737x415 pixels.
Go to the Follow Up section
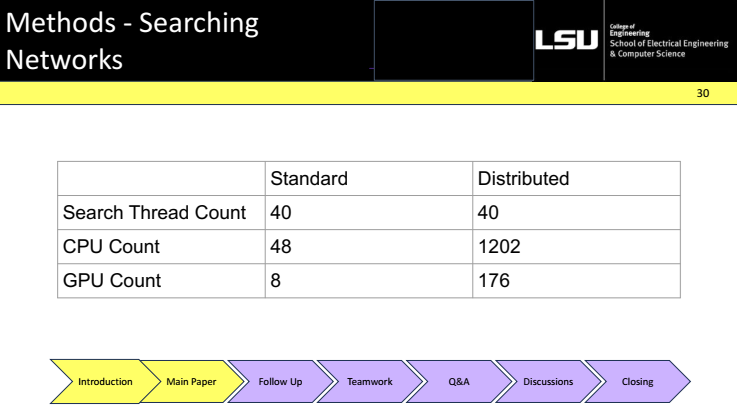(x=280, y=381)
